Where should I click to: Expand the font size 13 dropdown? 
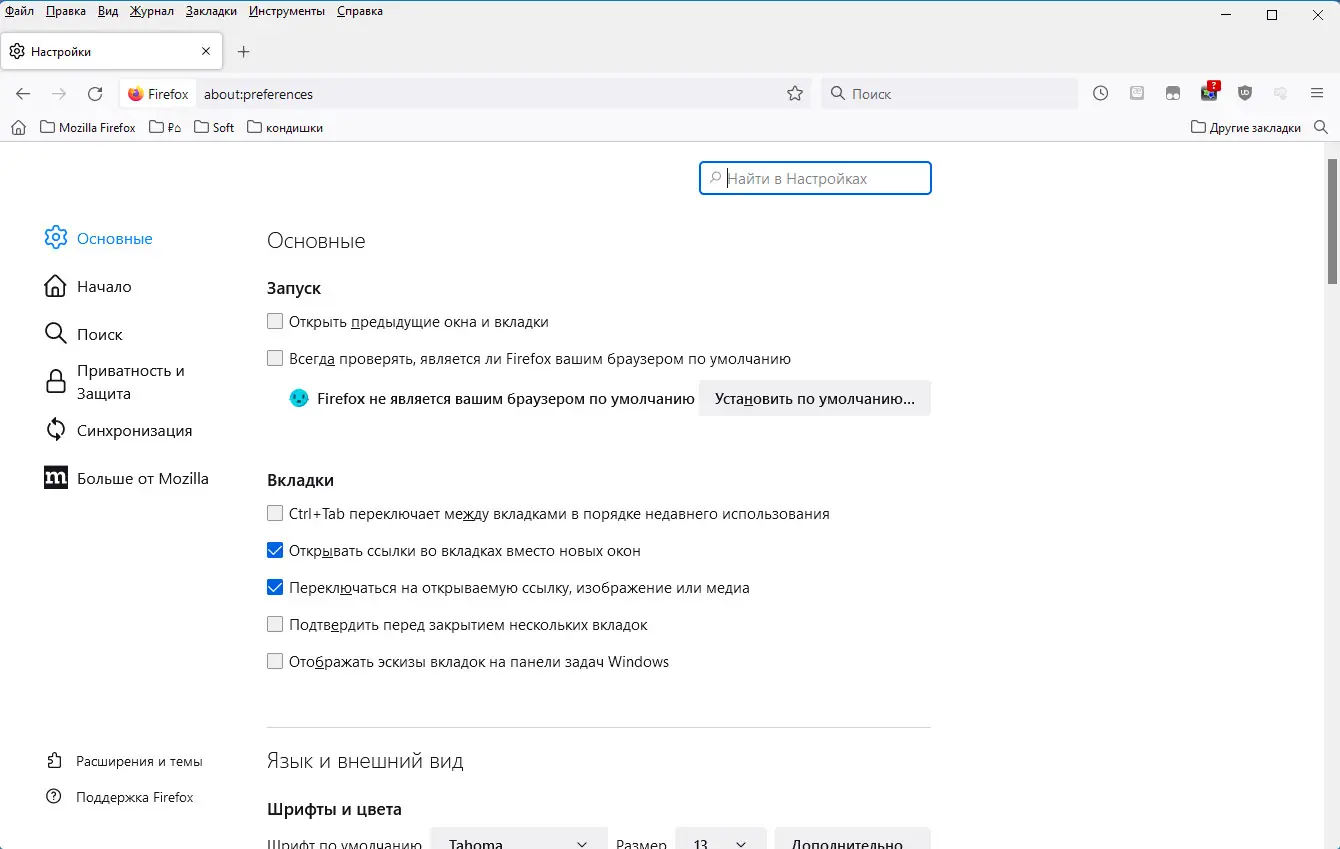(720, 840)
